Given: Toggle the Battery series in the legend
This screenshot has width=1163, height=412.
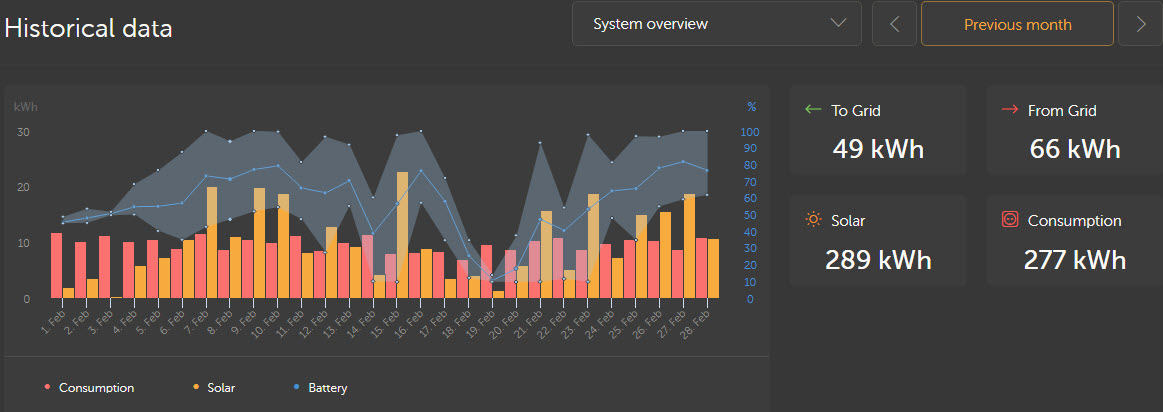Looking at the screenshot, I should tap(327, 387).
